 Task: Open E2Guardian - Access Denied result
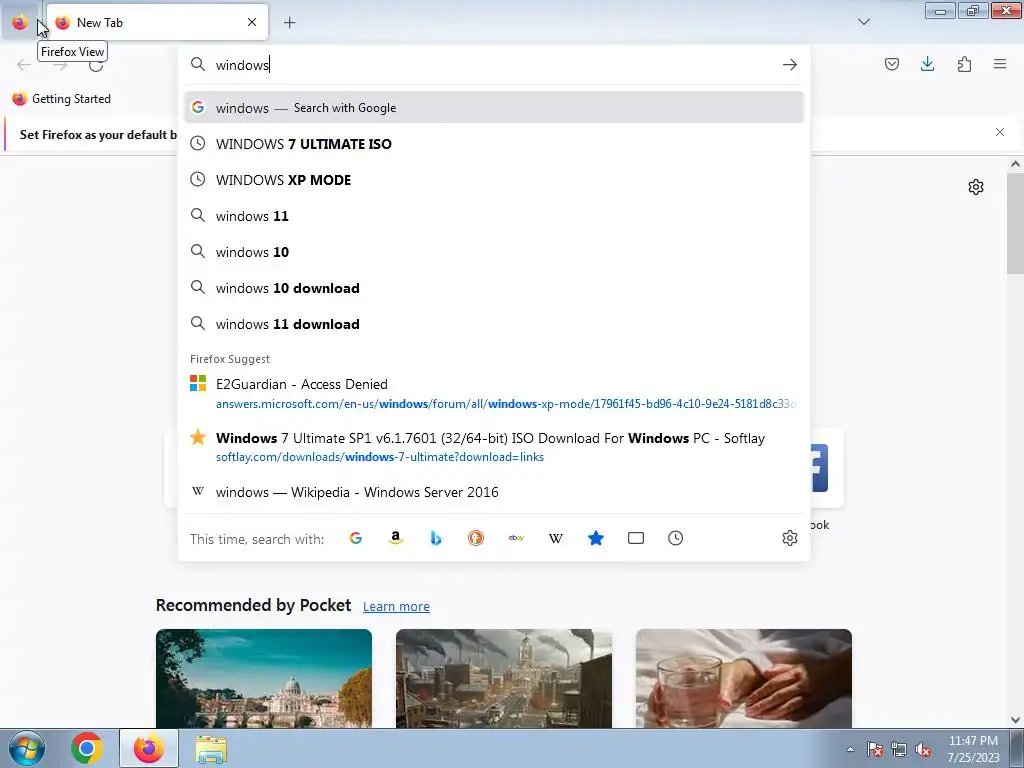tap(494, 393)
